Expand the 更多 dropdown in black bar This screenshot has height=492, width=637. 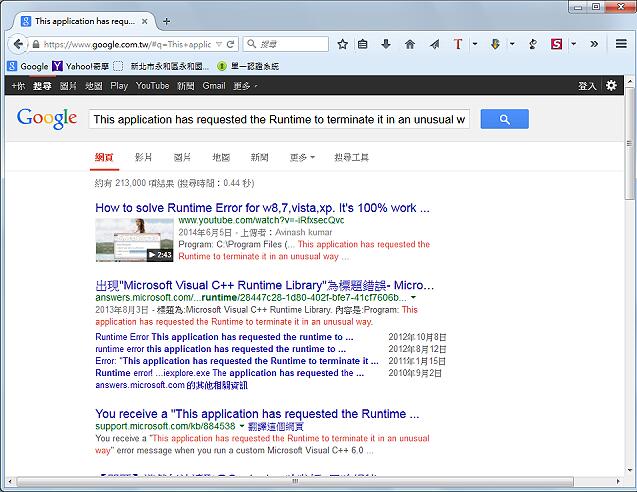coord(245,86)
